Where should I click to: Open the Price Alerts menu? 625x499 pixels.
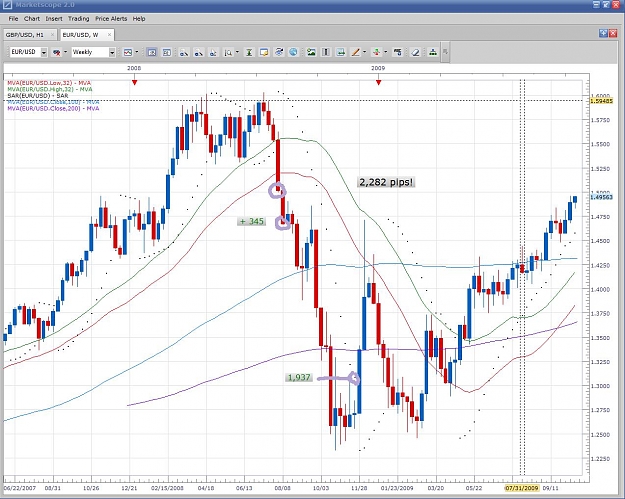click(x=111, y=19)
